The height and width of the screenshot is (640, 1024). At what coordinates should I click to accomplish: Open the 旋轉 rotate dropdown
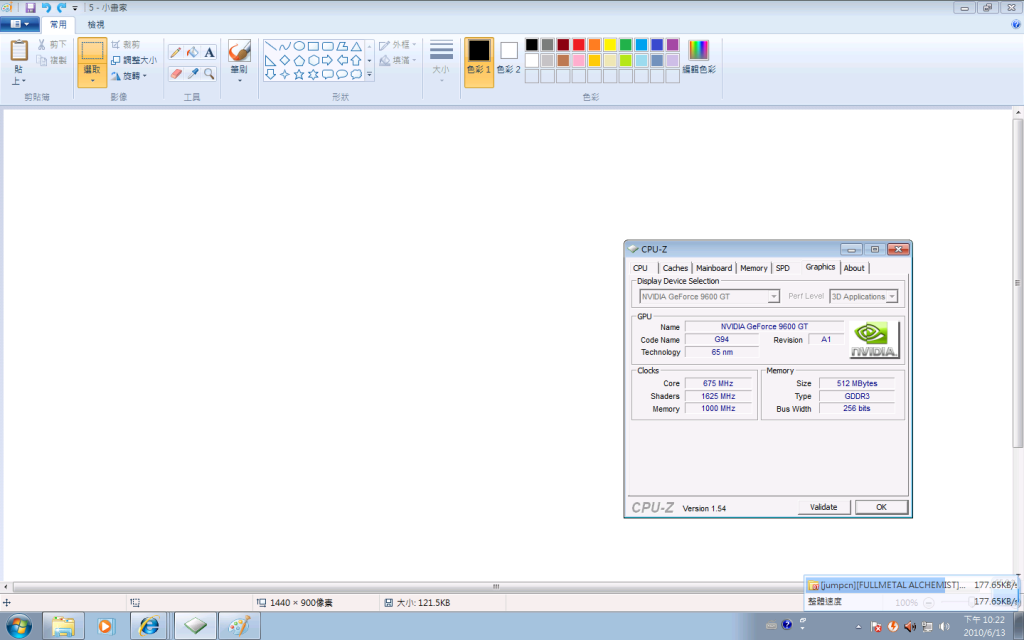tap(130, 75)
